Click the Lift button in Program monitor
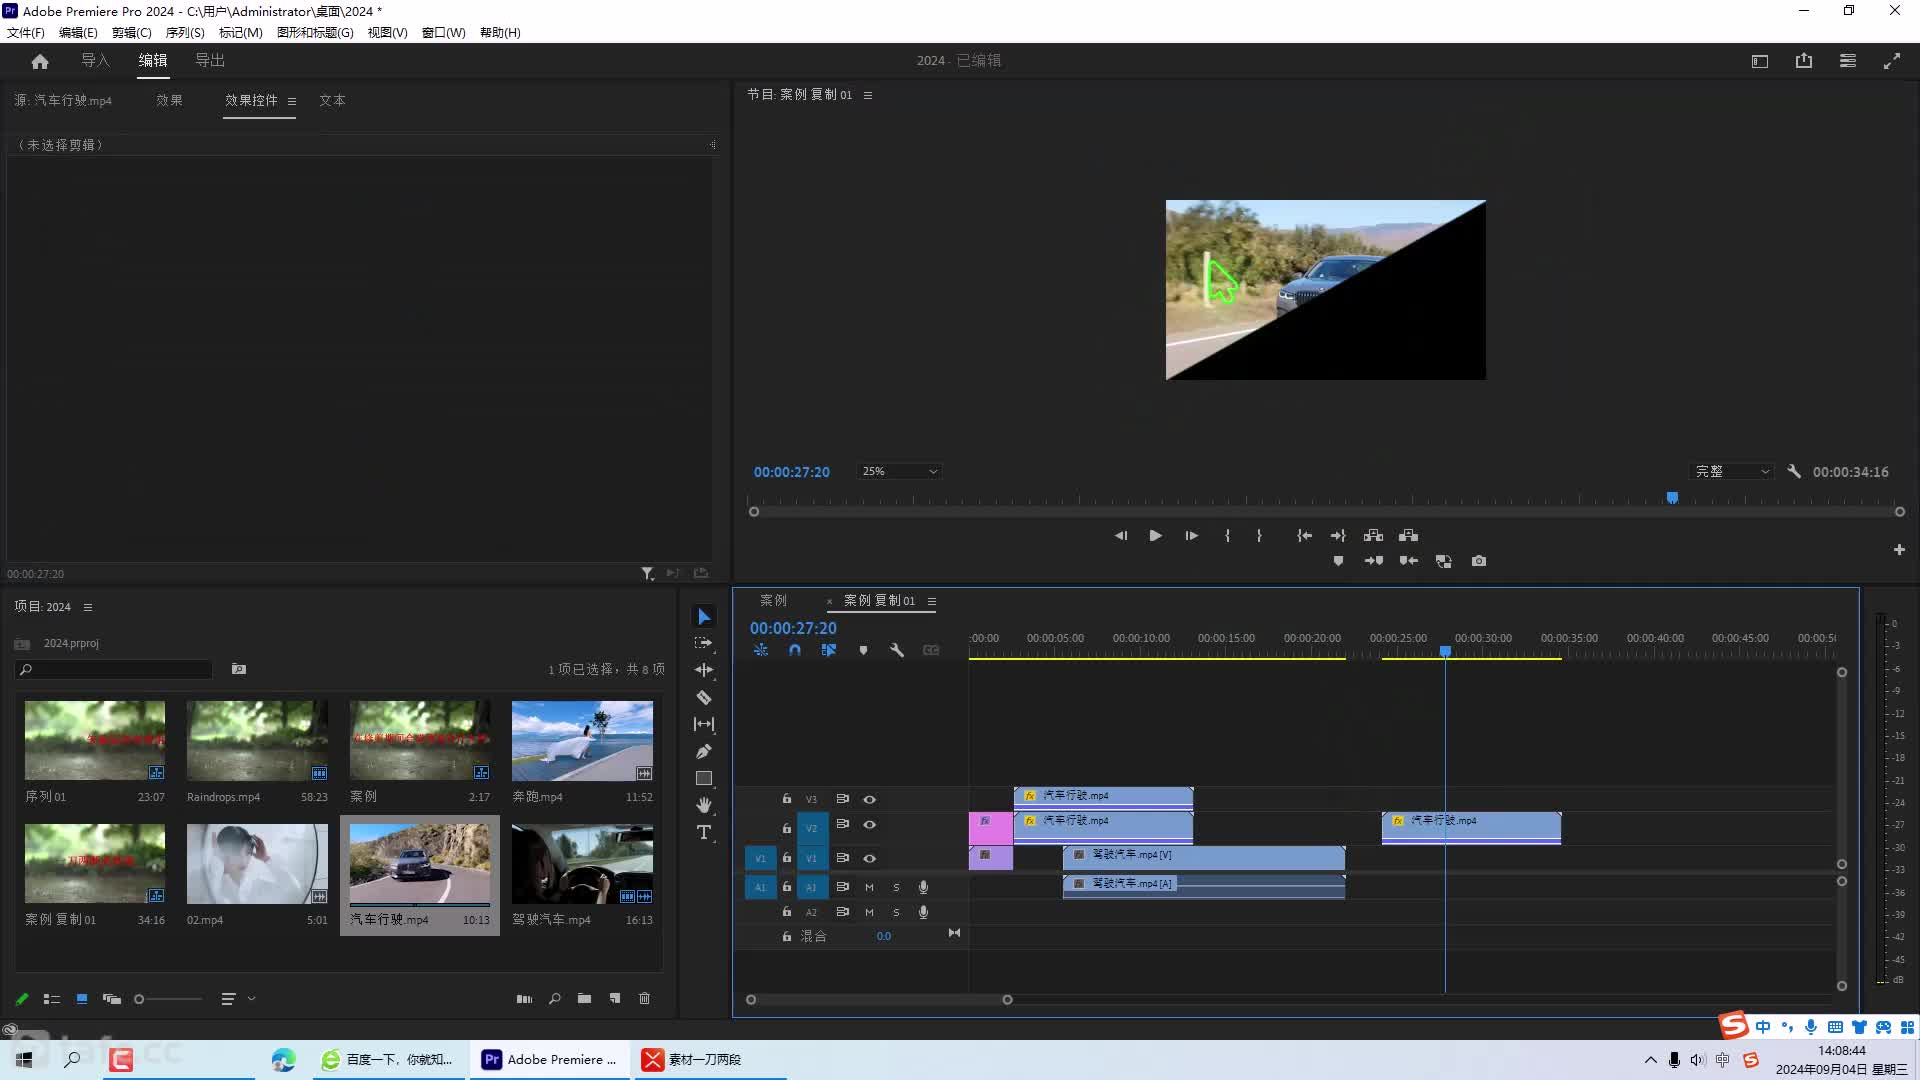 tap(1374, 536)
